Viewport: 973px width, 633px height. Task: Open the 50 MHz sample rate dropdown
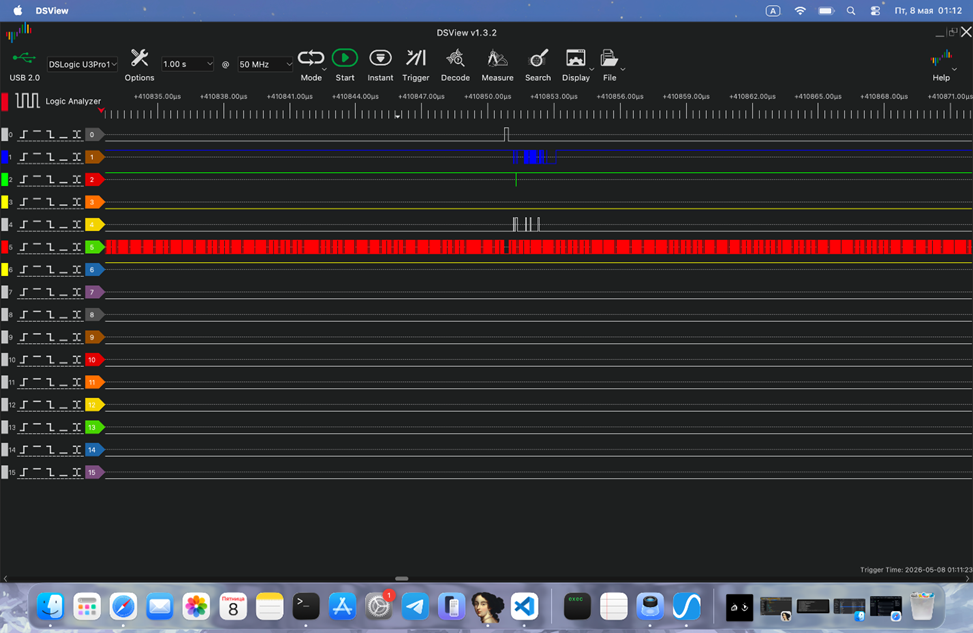(265, 64)
